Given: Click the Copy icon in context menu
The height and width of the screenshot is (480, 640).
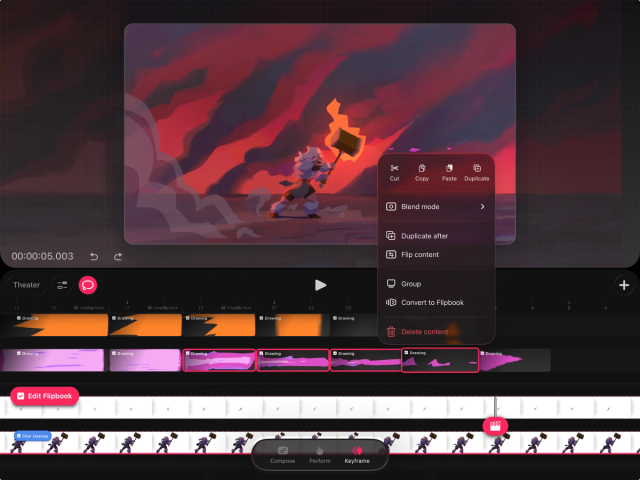Looking at the screenshot, I should click(422, 168).
